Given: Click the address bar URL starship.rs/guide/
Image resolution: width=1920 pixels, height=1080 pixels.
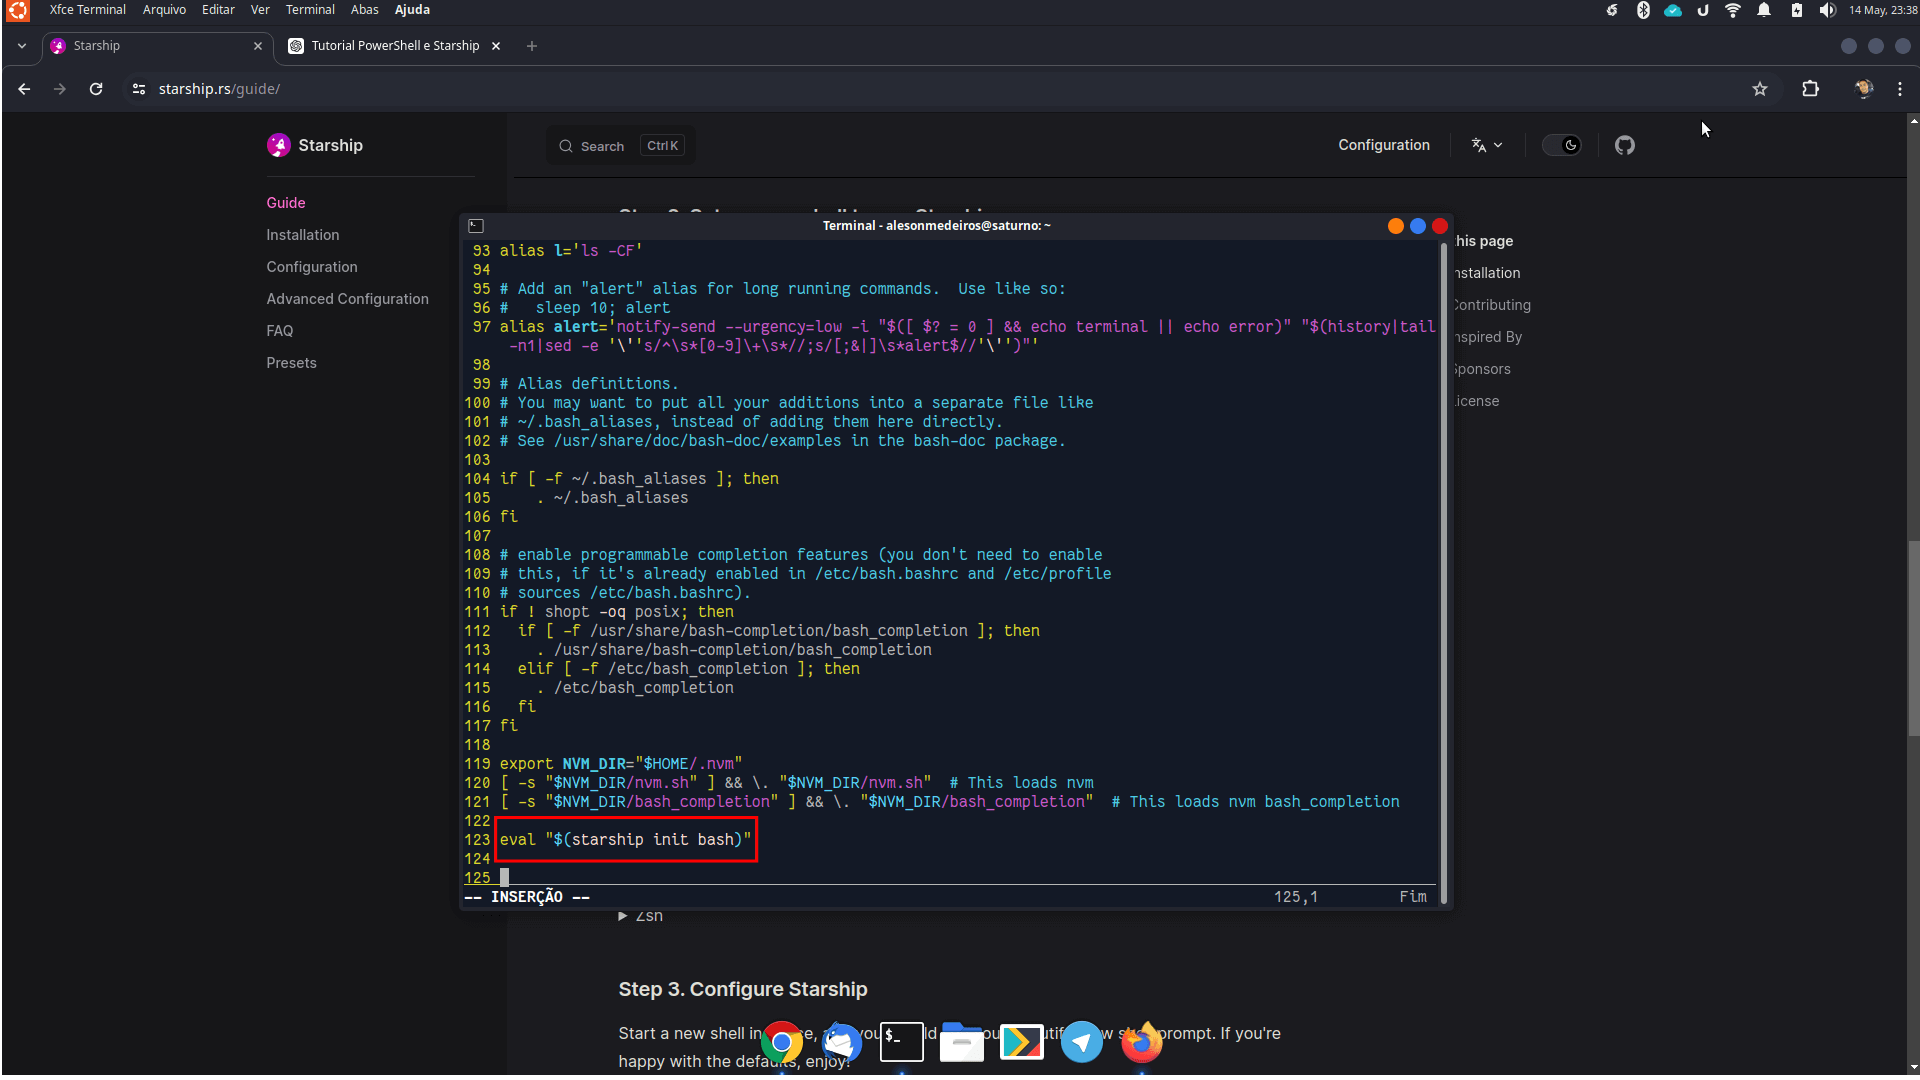Looking at the screenshot, I should (x=219, y=89).
